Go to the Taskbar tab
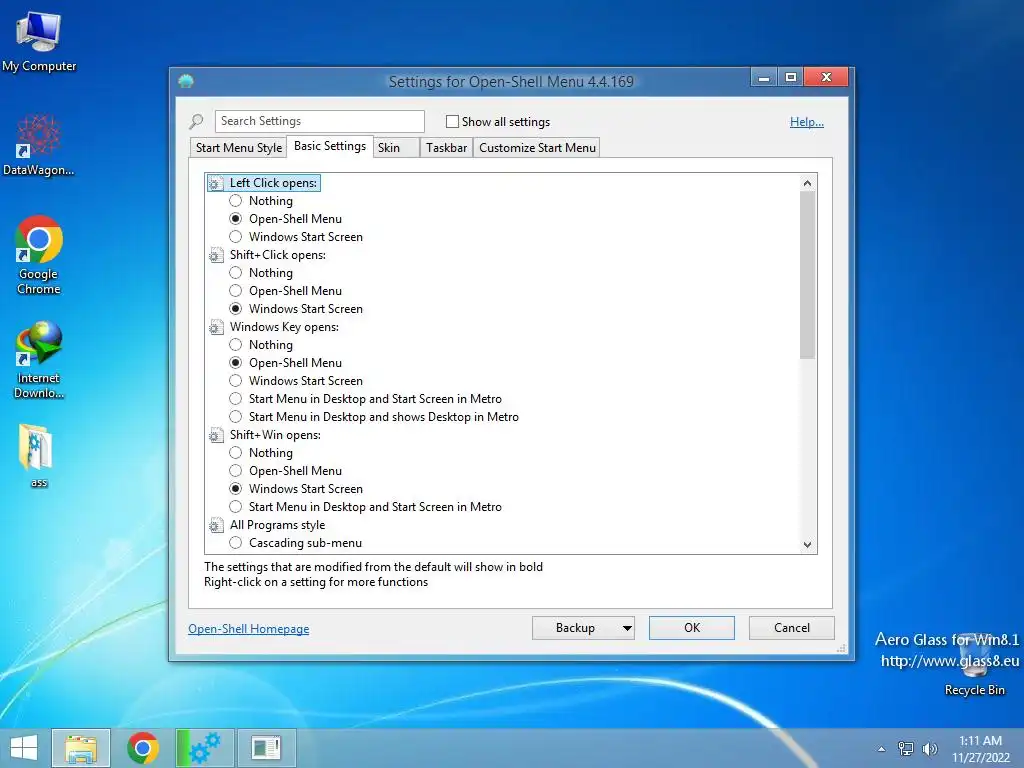 (446, 148)
